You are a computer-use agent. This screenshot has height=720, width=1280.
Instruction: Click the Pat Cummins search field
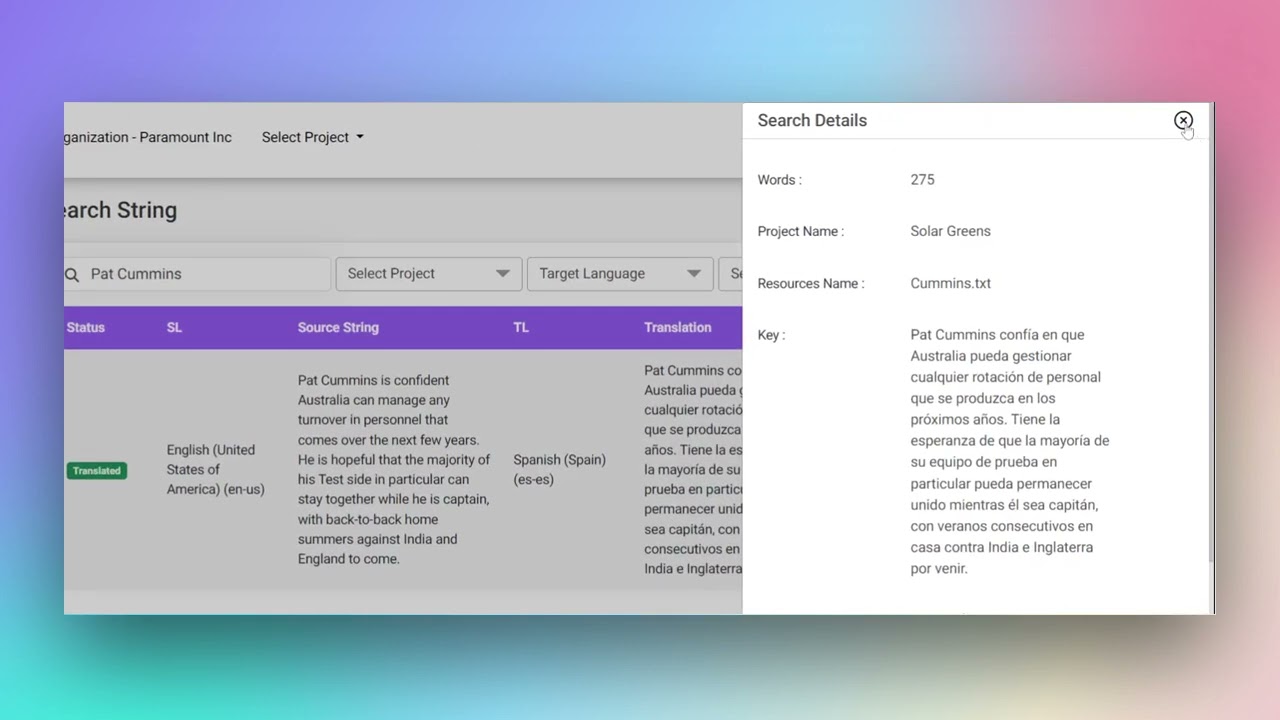(x=197, y=274)
